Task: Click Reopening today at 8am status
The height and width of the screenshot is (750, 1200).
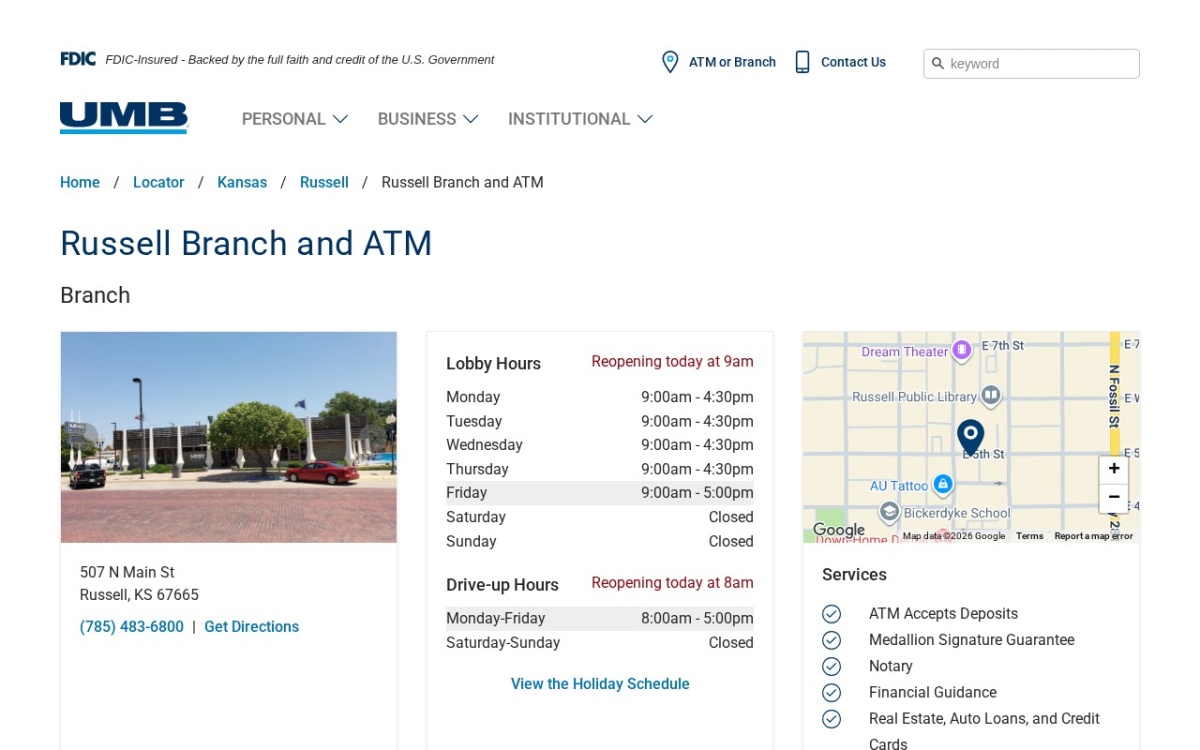Action: [x=672, y=583]
